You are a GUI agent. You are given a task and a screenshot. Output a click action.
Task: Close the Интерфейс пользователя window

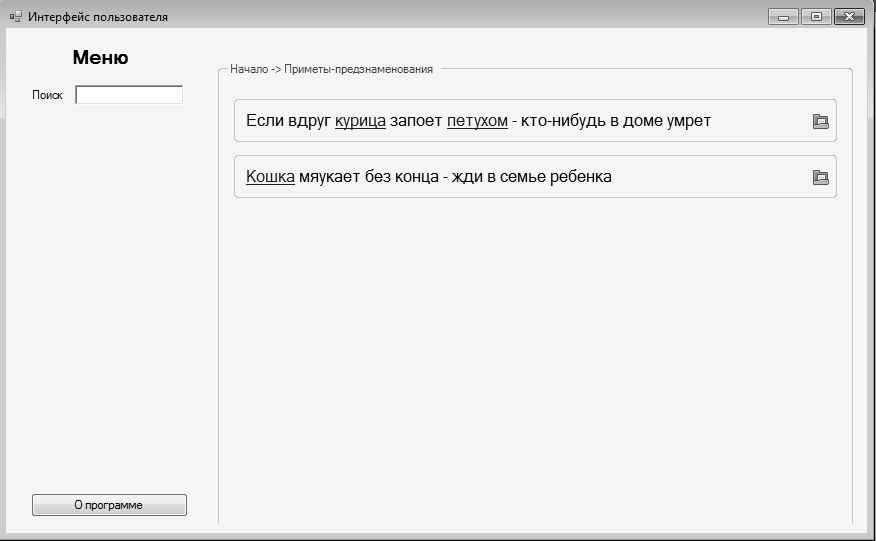849,17
